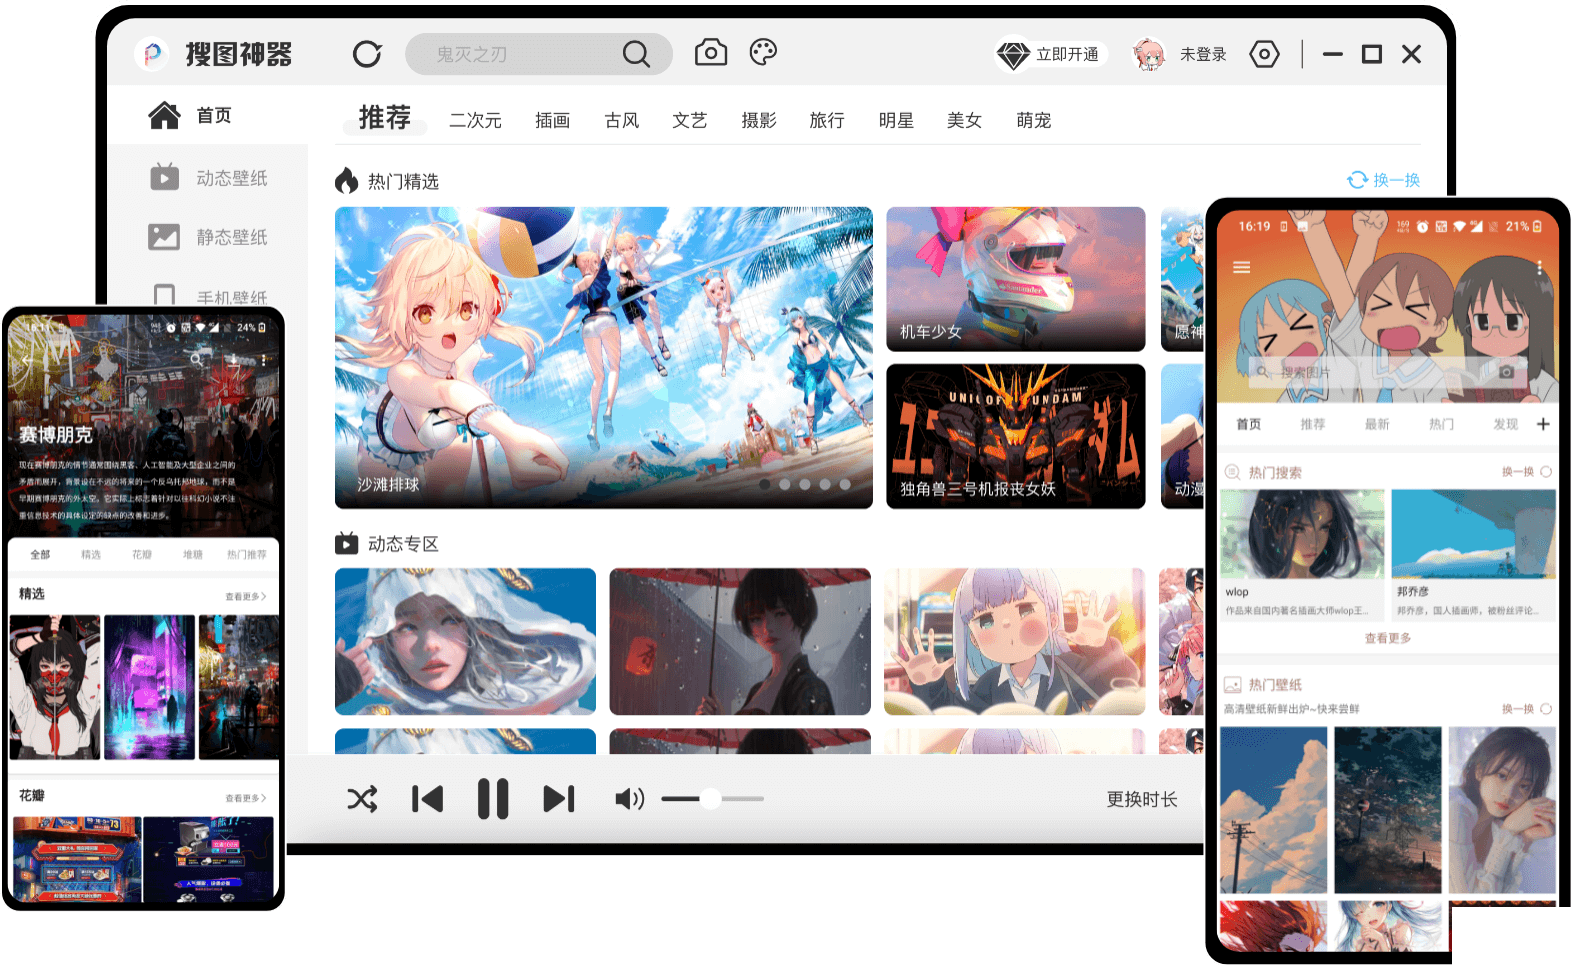Open the three-dot menu on the right phone
This screenshot has width=1573, height=967.
[1539, 267]
